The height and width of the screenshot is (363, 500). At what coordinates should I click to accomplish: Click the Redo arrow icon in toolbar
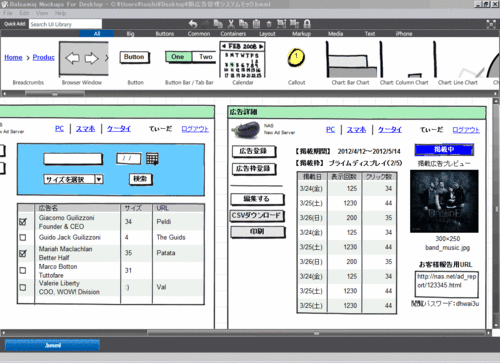point(206,24)
